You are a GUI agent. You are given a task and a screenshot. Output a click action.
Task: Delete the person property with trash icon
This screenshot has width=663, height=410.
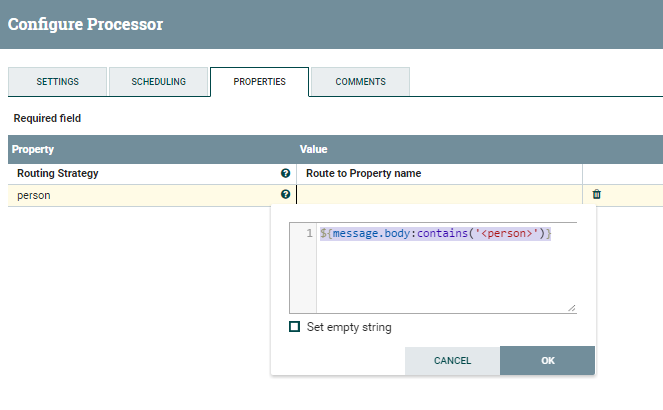tap(597, 195)
